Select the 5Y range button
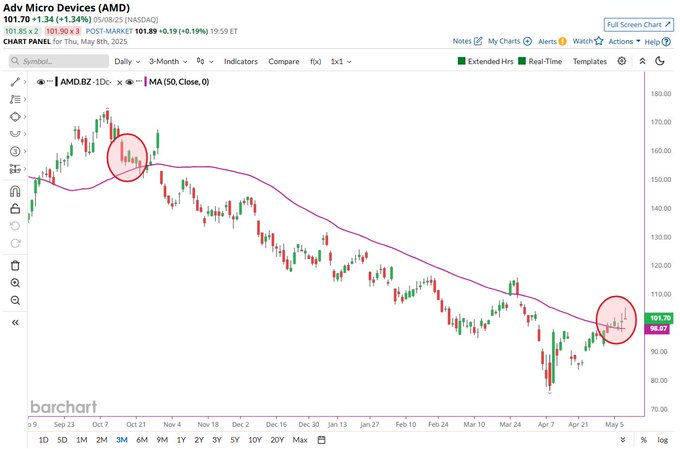Image resolution: width=680 pixels, height=449 pixels. 235,440
